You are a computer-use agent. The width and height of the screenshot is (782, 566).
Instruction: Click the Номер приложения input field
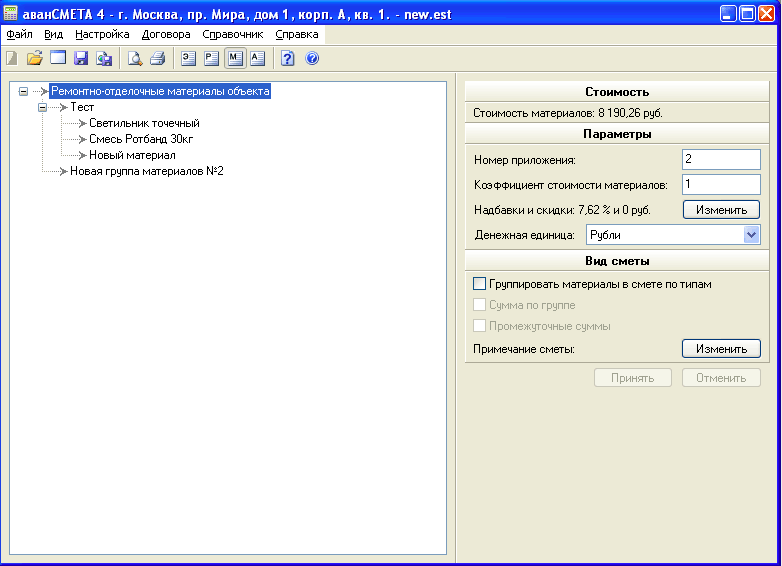tap(721, 160)
